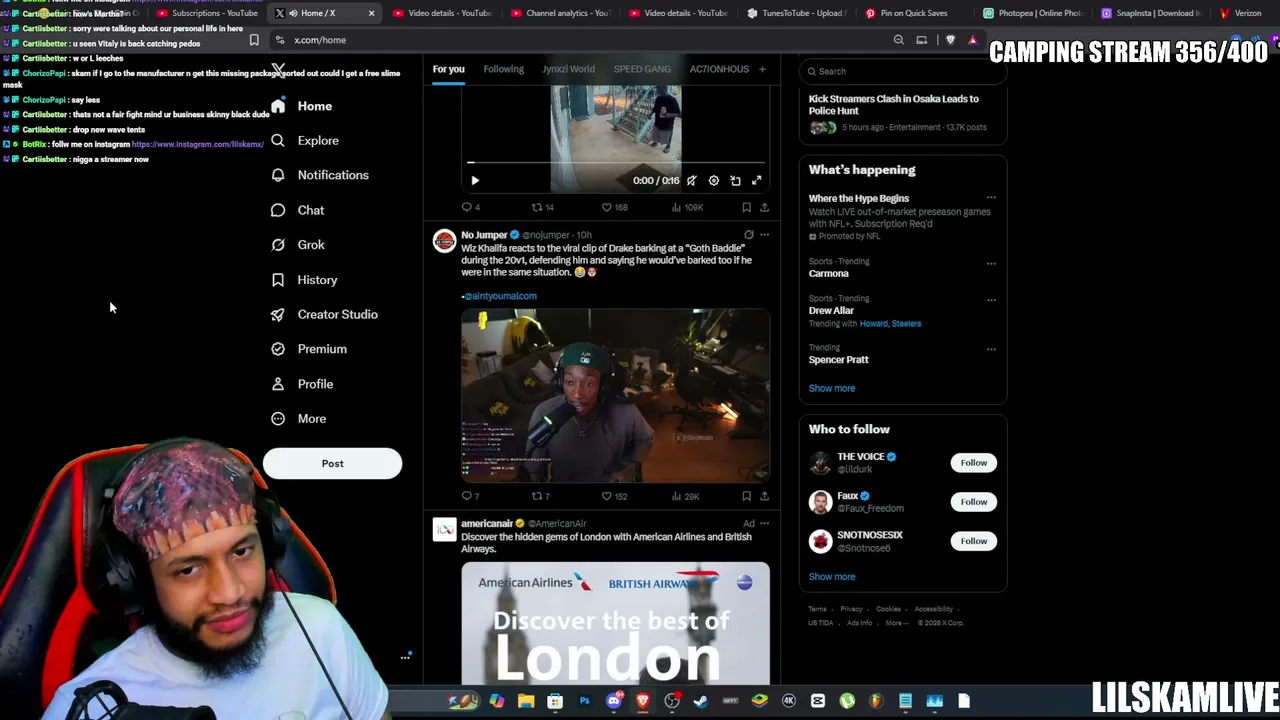Open the @aintyoumalcom mention link

[500, 296]
